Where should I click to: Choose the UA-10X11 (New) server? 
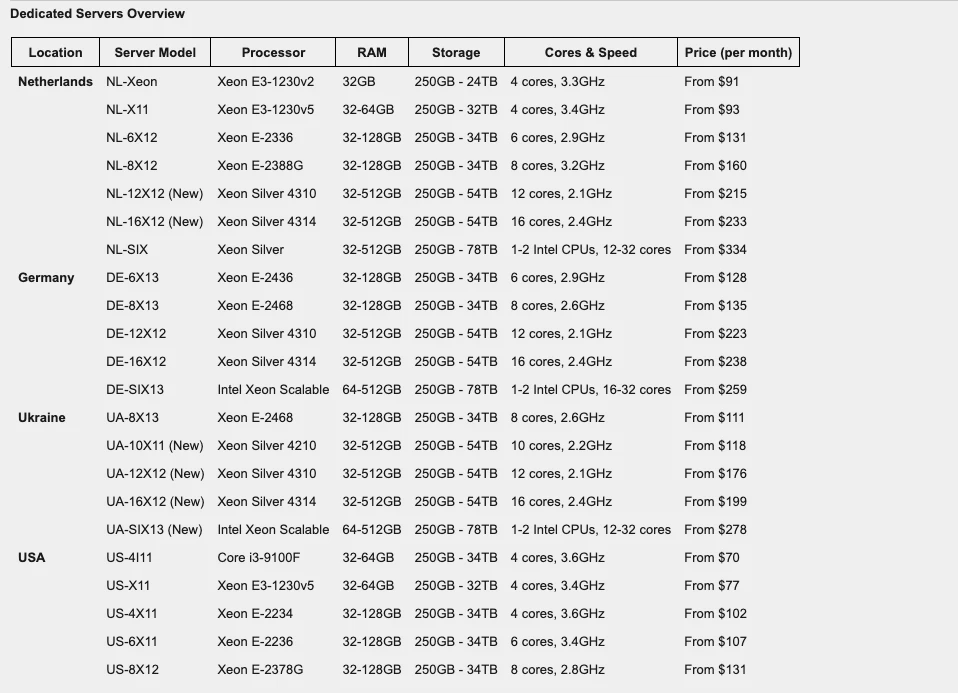coord(154,446)
